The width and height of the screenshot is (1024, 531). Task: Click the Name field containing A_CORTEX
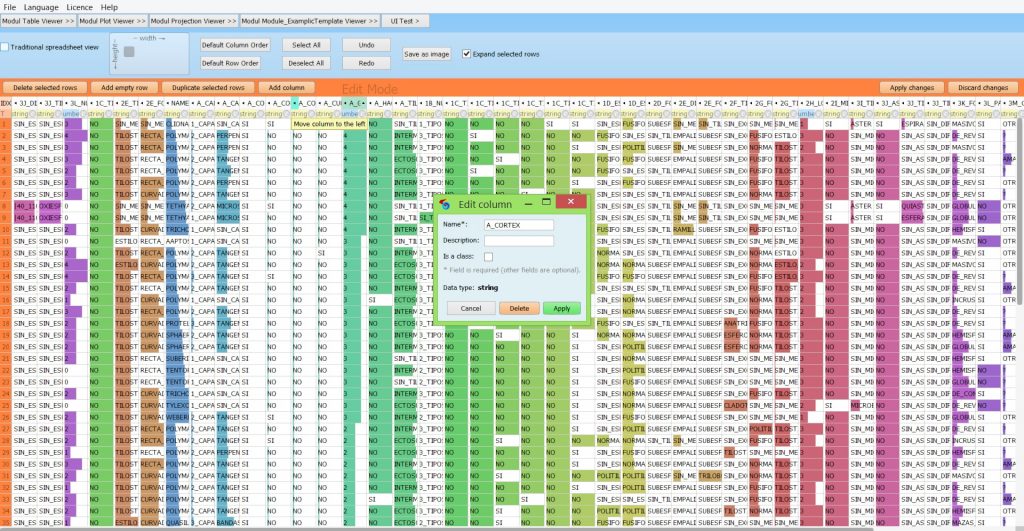click(518, 225)
